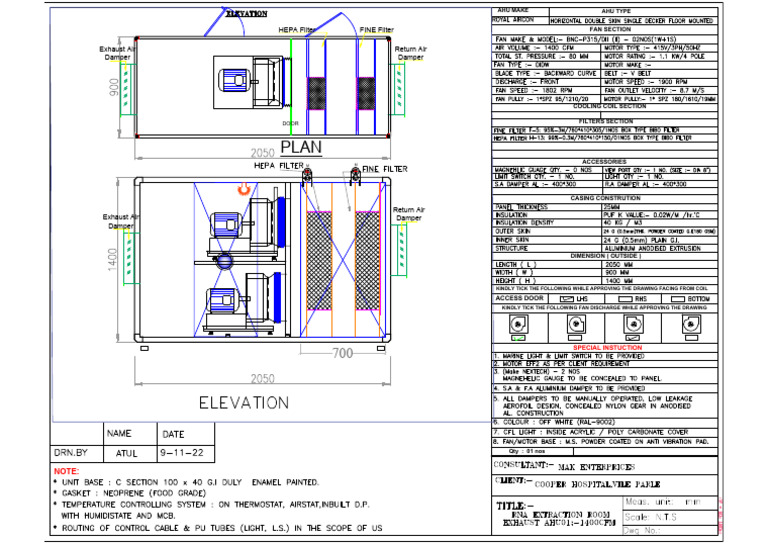
Task: Tick the BOTTOM access door checkbox
Action: coord(678,299)
